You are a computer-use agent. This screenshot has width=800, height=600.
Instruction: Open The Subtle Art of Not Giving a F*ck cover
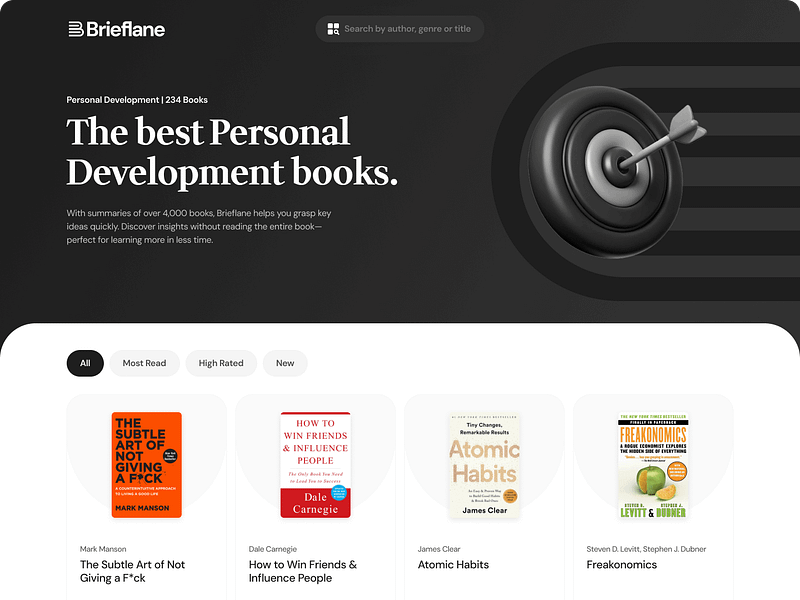point(147,465)
